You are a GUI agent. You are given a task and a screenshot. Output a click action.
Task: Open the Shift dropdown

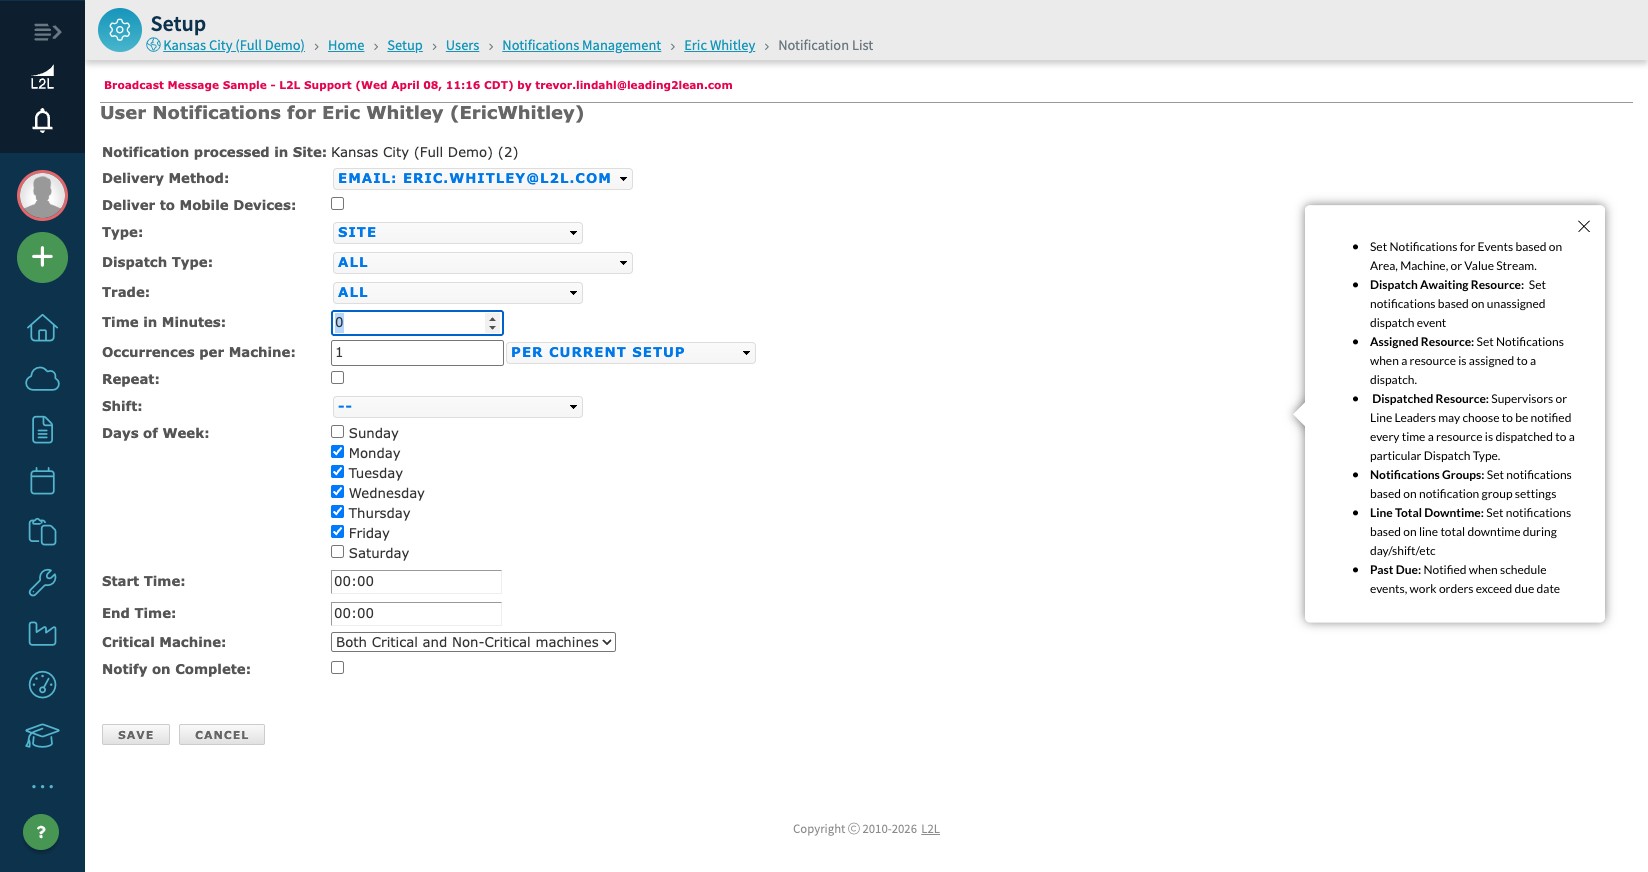(458, 407)
